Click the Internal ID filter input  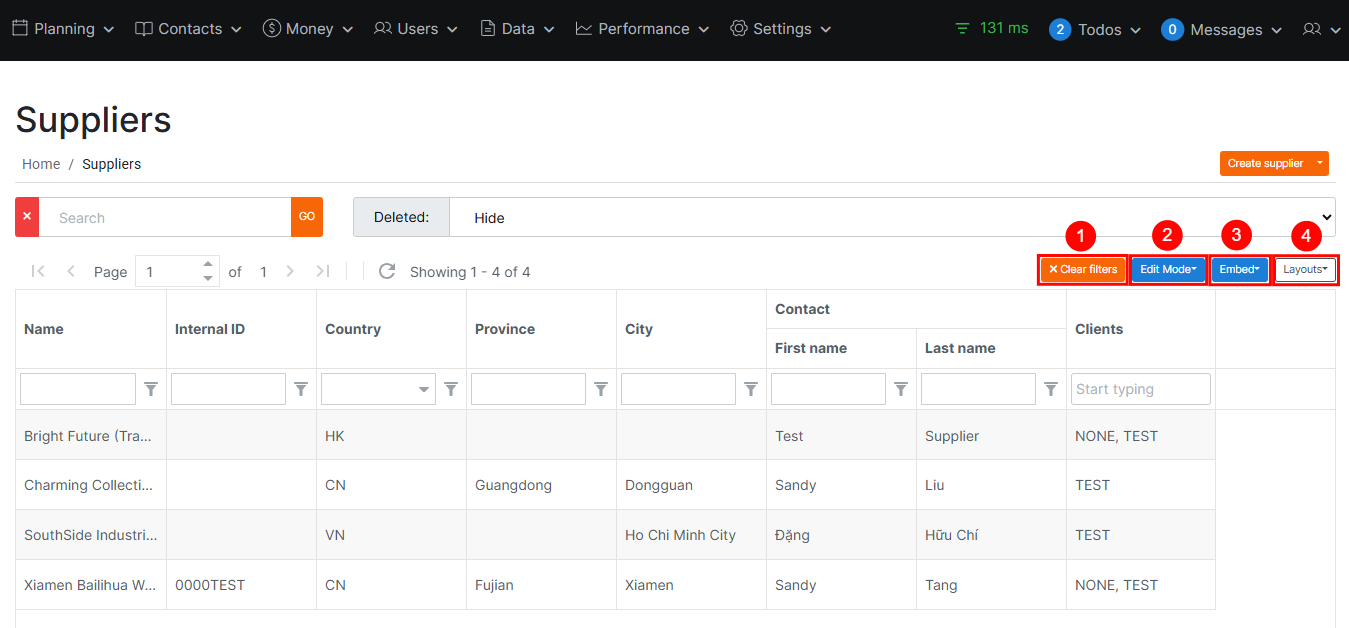228,389
